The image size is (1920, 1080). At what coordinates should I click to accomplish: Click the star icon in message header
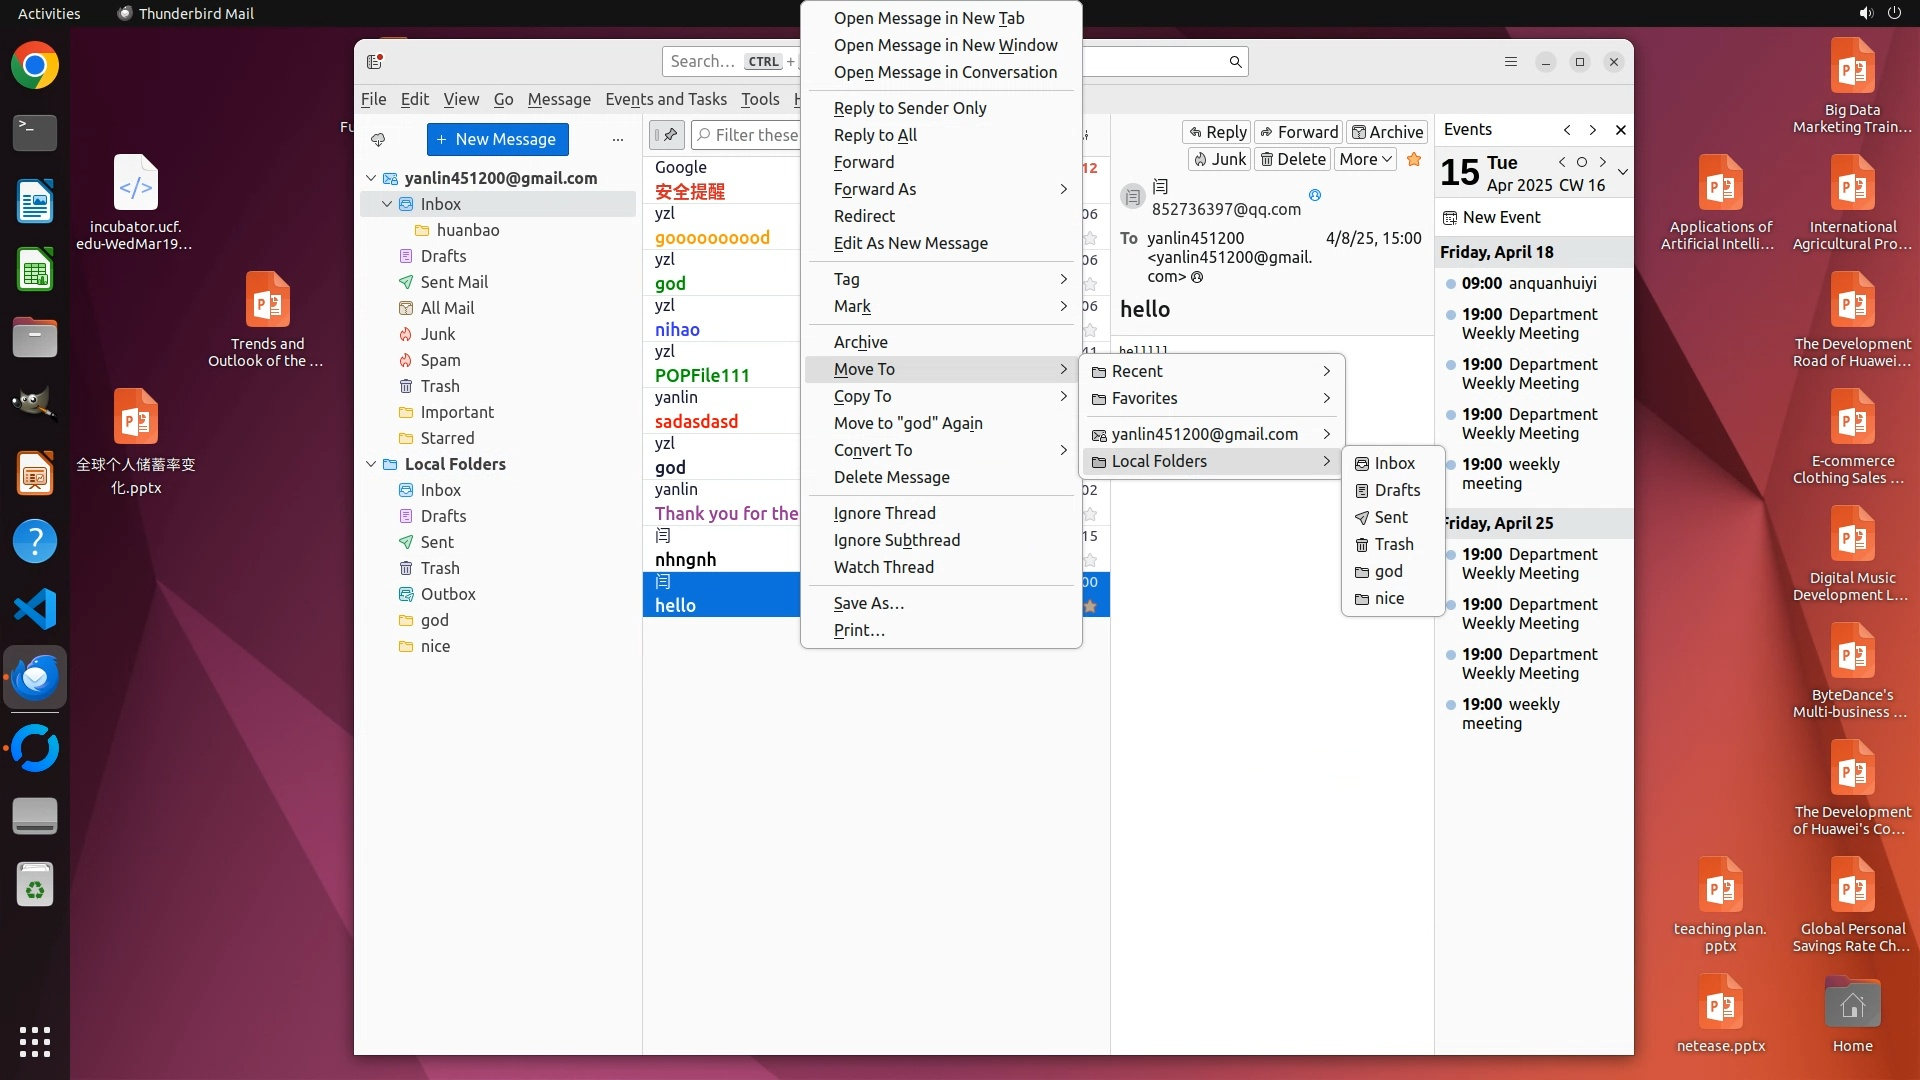(1414, 159)
